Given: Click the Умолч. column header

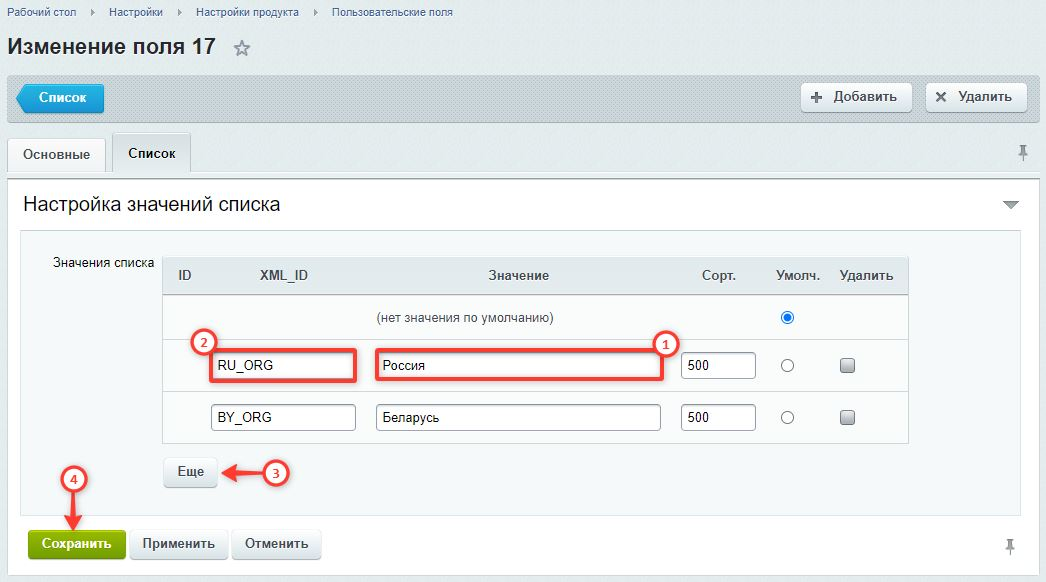Looking at the screenshot, I should click(798, 276).
